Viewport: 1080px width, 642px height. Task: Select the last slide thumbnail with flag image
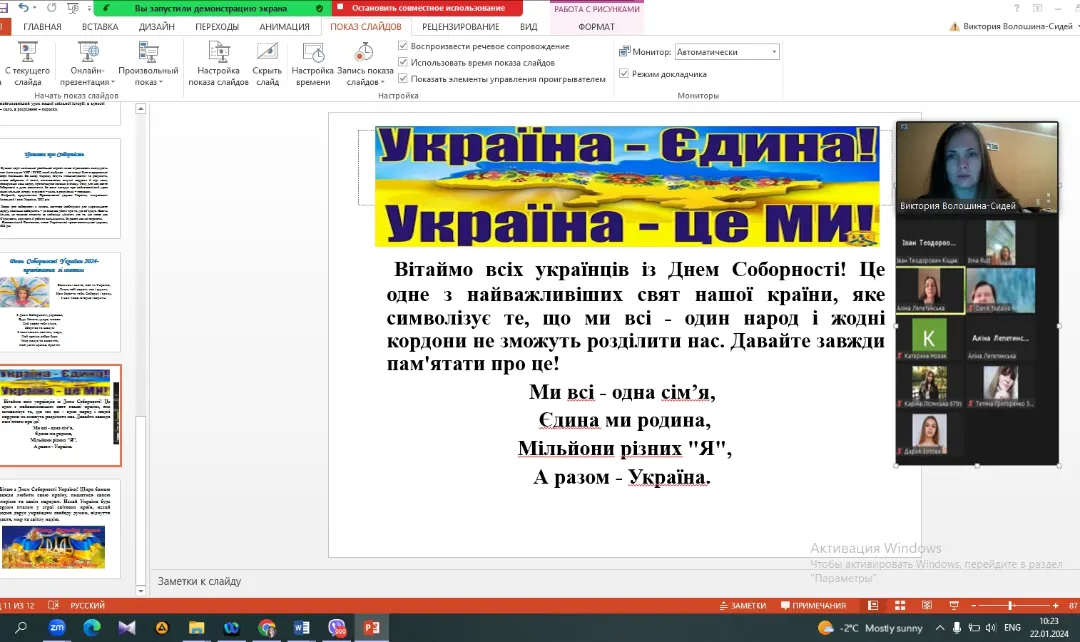coord(61,528)
